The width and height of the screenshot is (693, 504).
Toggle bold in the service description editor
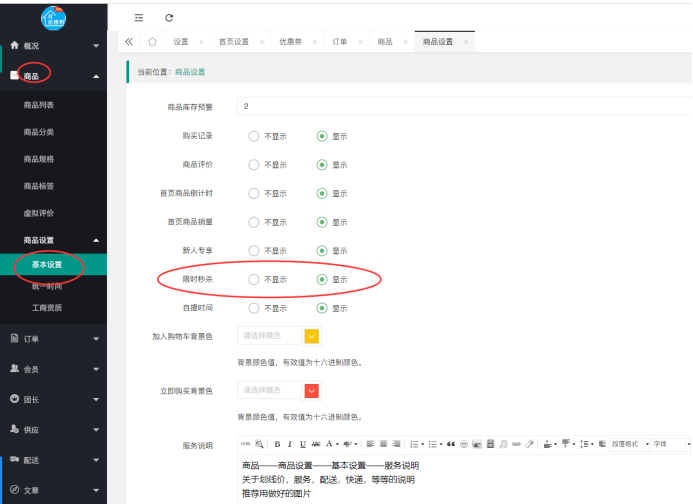[277, 443]
